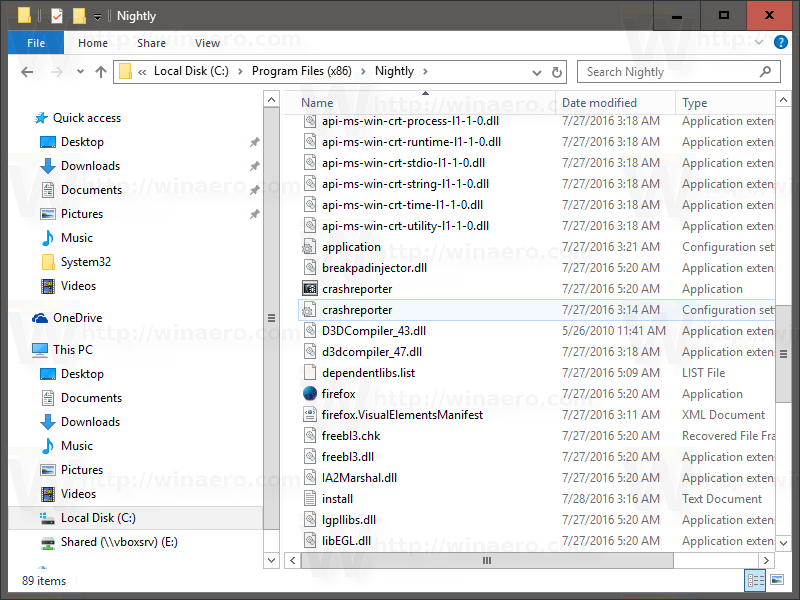
Task: Click Quick access star icon
Action: [41, 118]
